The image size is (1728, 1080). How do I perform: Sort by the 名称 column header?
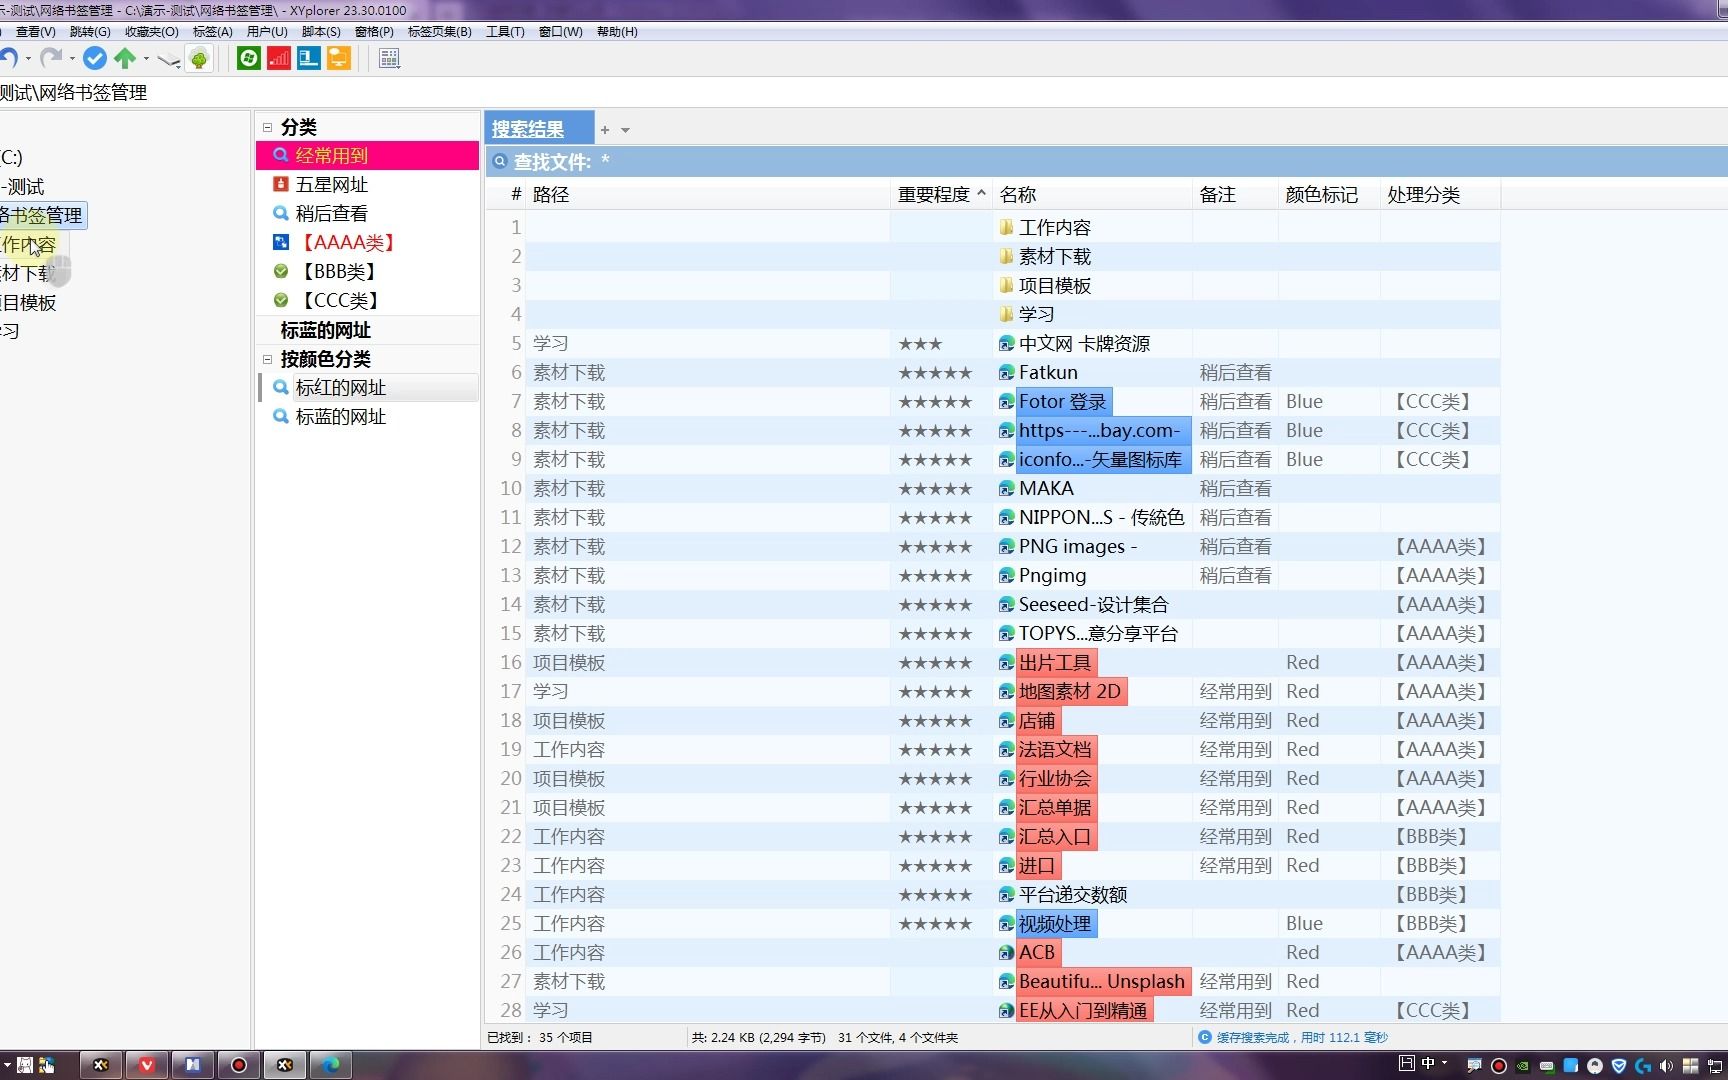[1092, 195]
